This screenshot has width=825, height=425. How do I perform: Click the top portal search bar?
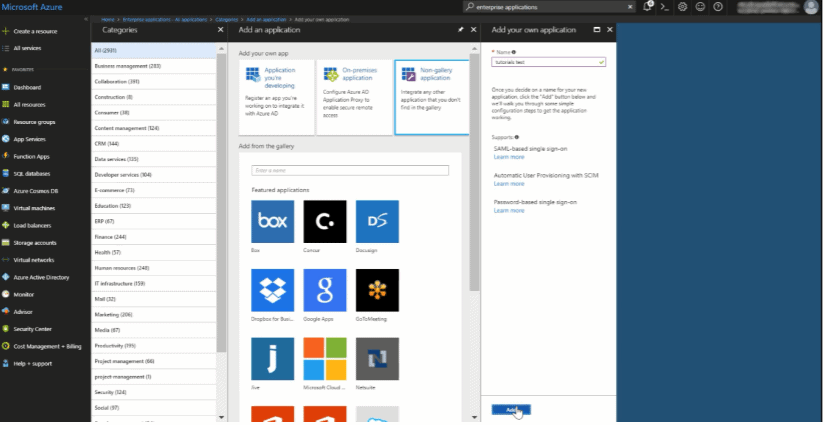pyautogui.click(x=549, y=7)
